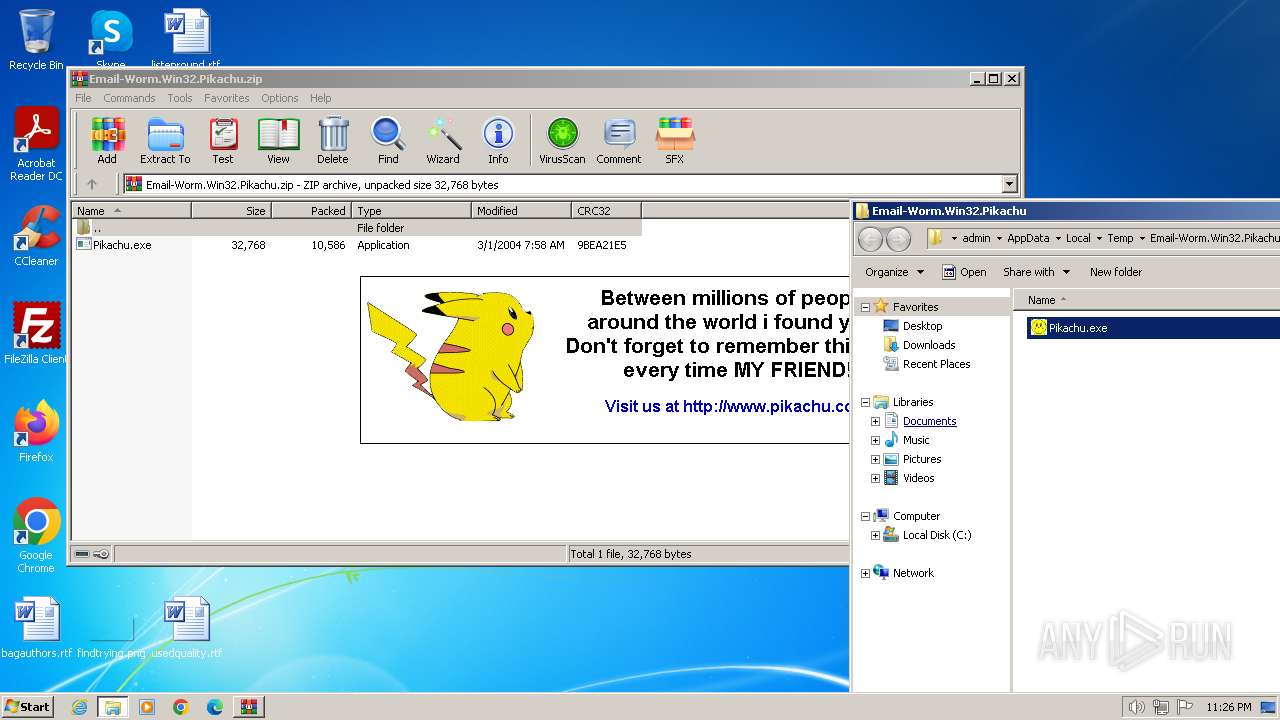Click the Open button in Explorer toolbar
This screenshot has width=1280, height=720.
[x=964, y=272]
